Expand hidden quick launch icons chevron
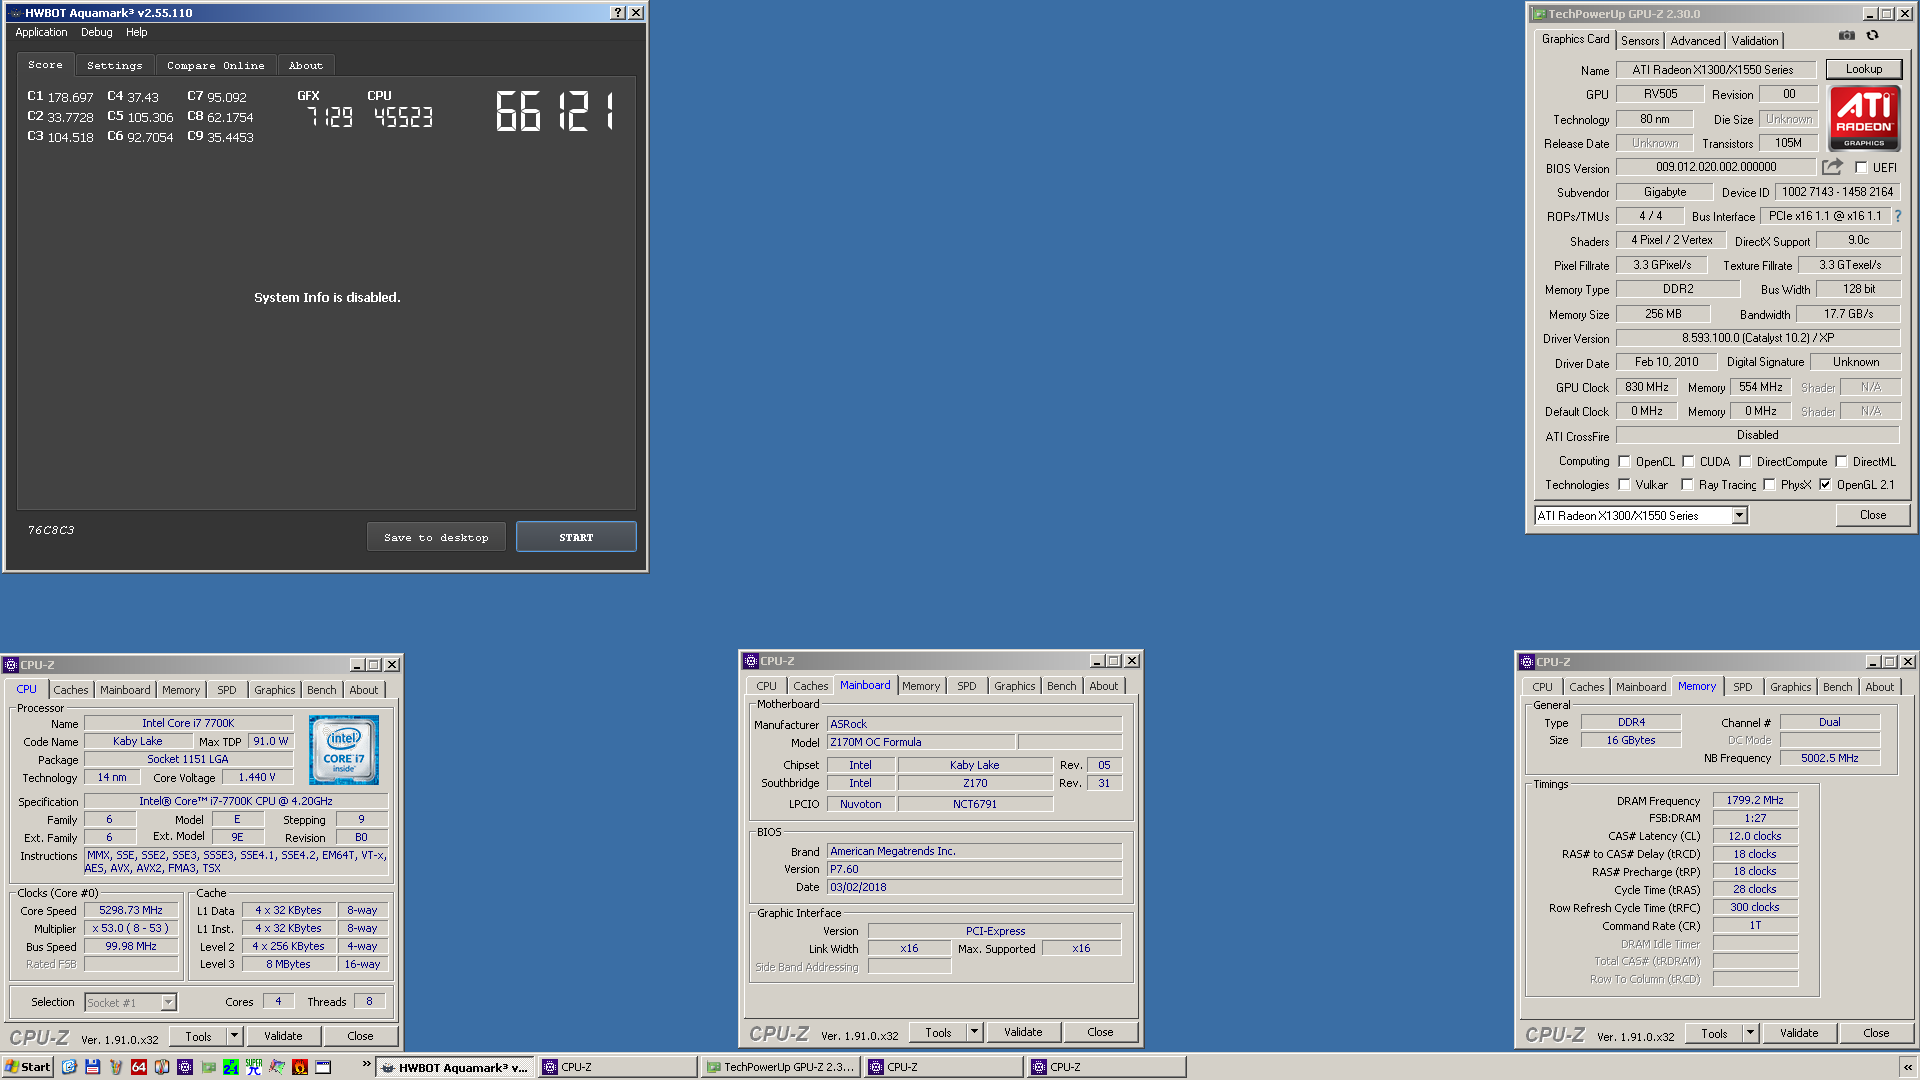This screenshot has width=1920, height=1080. click(366, 1064)
